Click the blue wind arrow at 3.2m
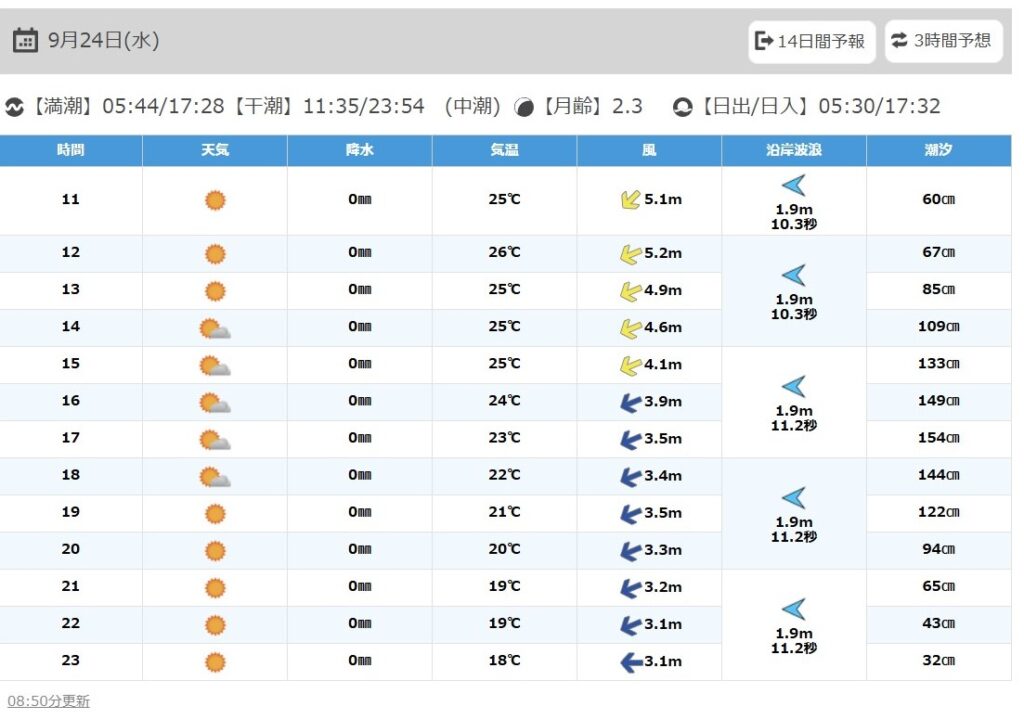This screenshot has height=719, width=1024. [x=630, y=589]
